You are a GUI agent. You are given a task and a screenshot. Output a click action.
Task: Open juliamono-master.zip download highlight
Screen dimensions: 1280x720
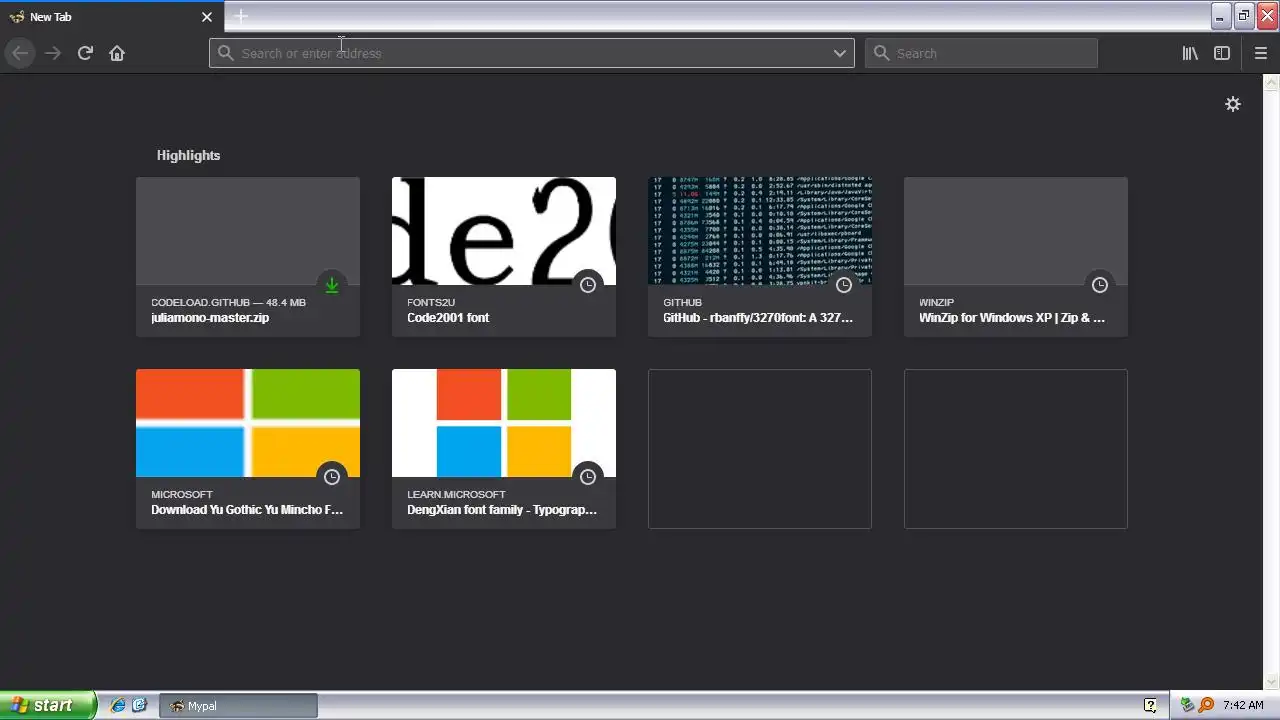click(x=248, y=257)
